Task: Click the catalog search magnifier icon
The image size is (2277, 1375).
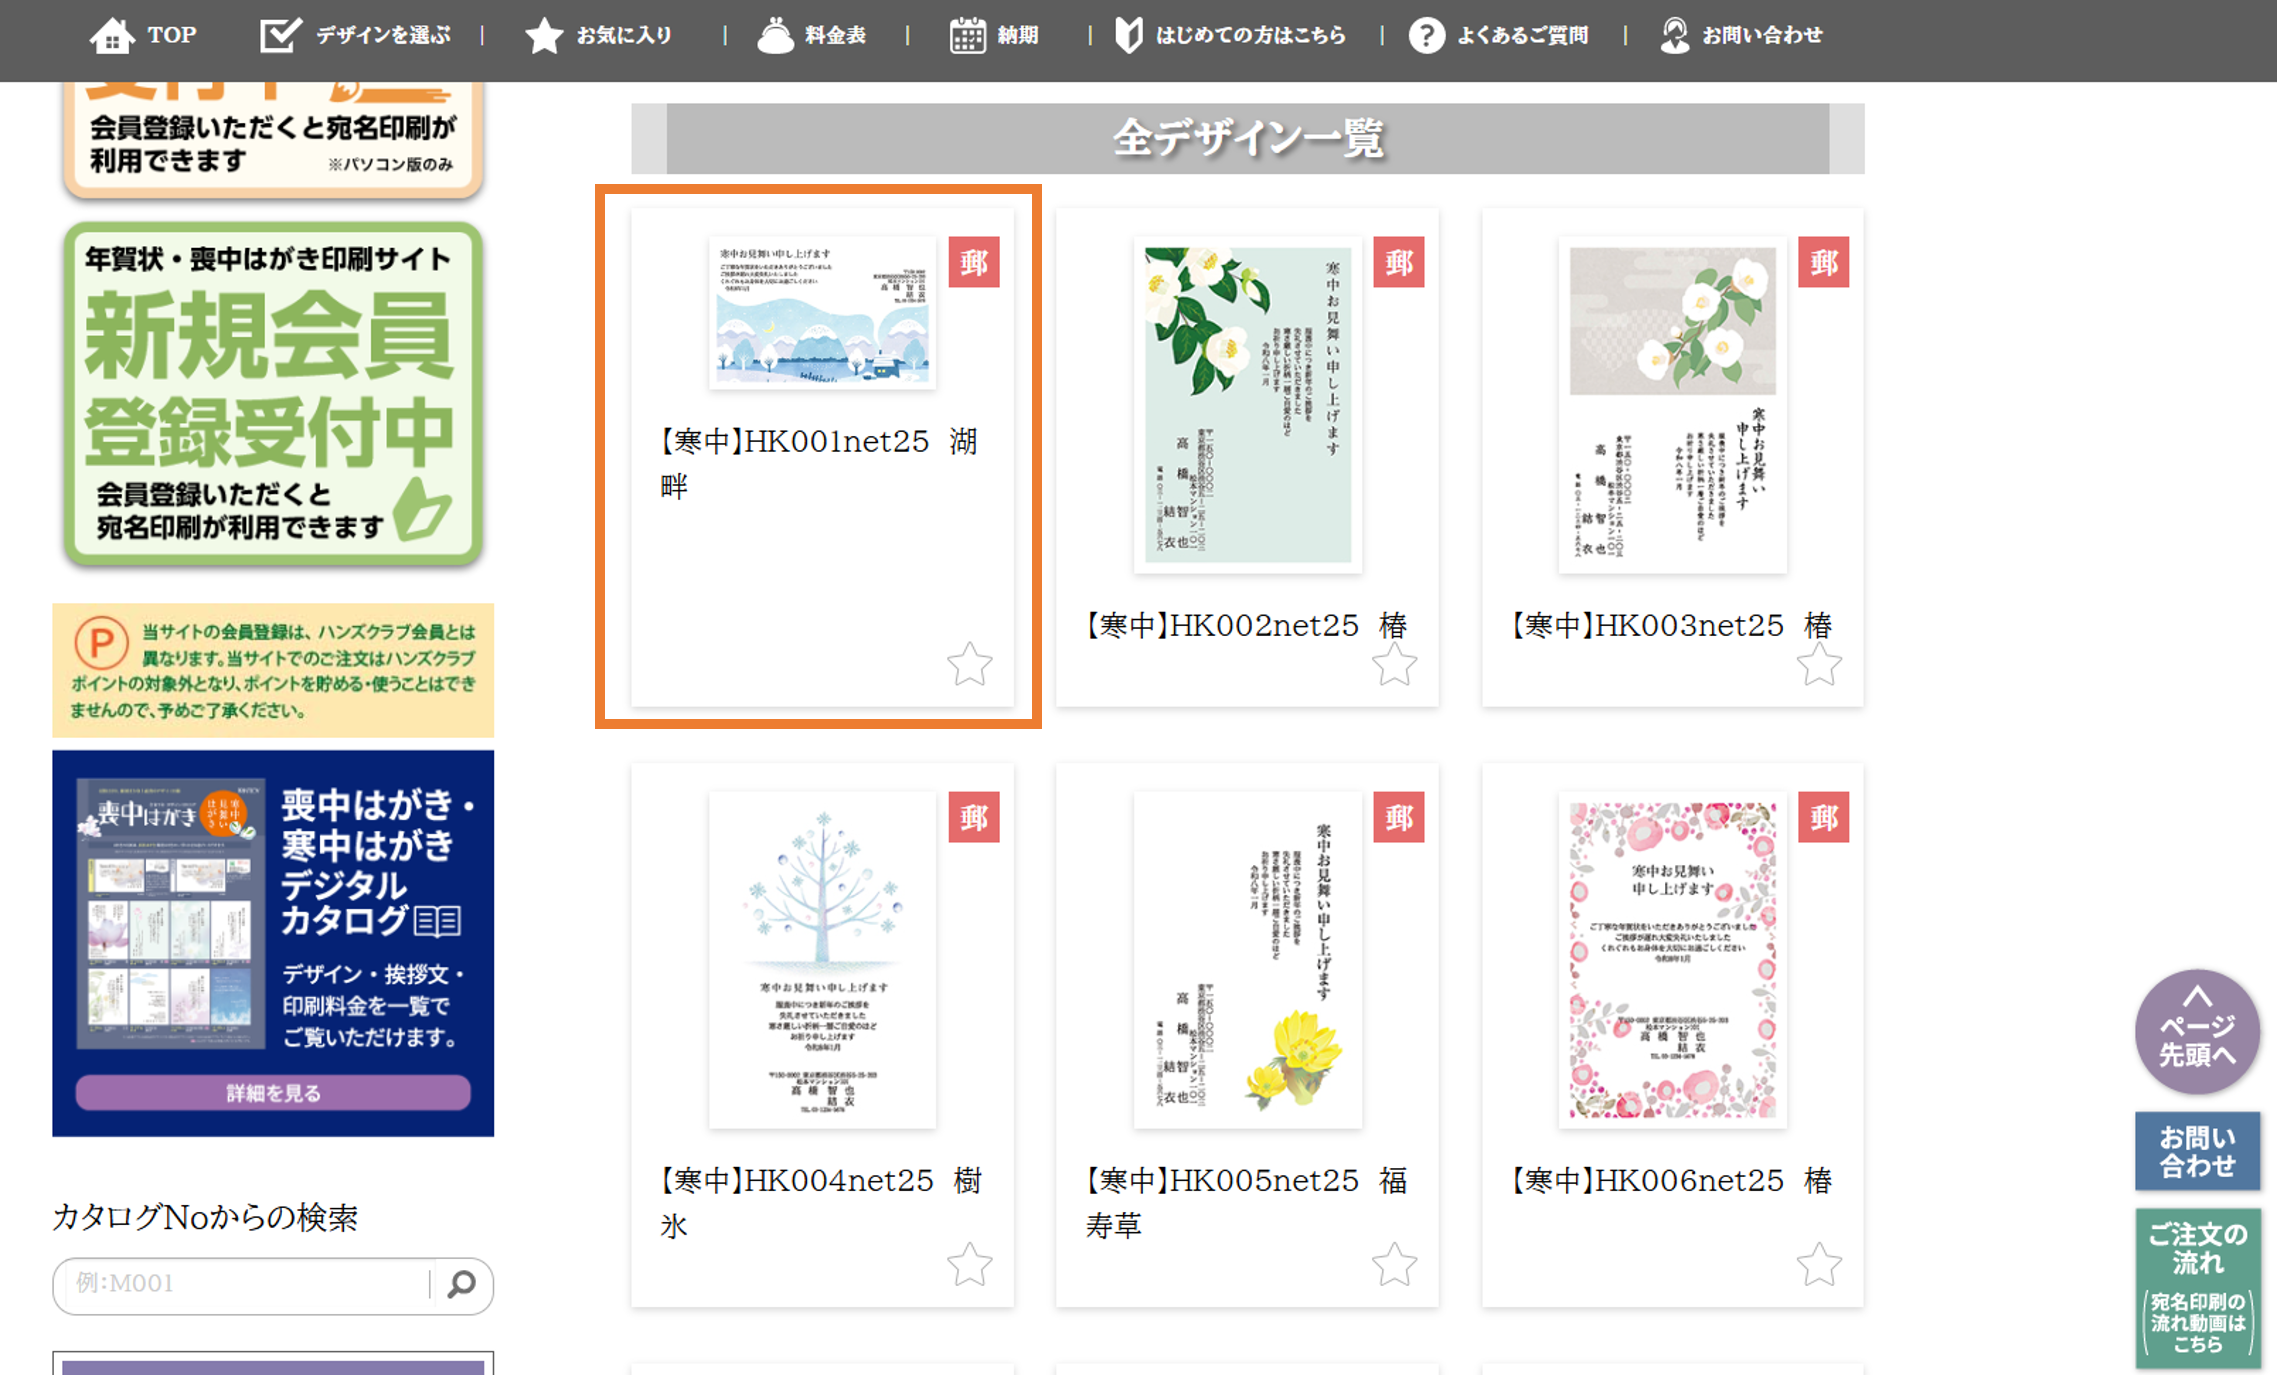Action: point(461,1284)
